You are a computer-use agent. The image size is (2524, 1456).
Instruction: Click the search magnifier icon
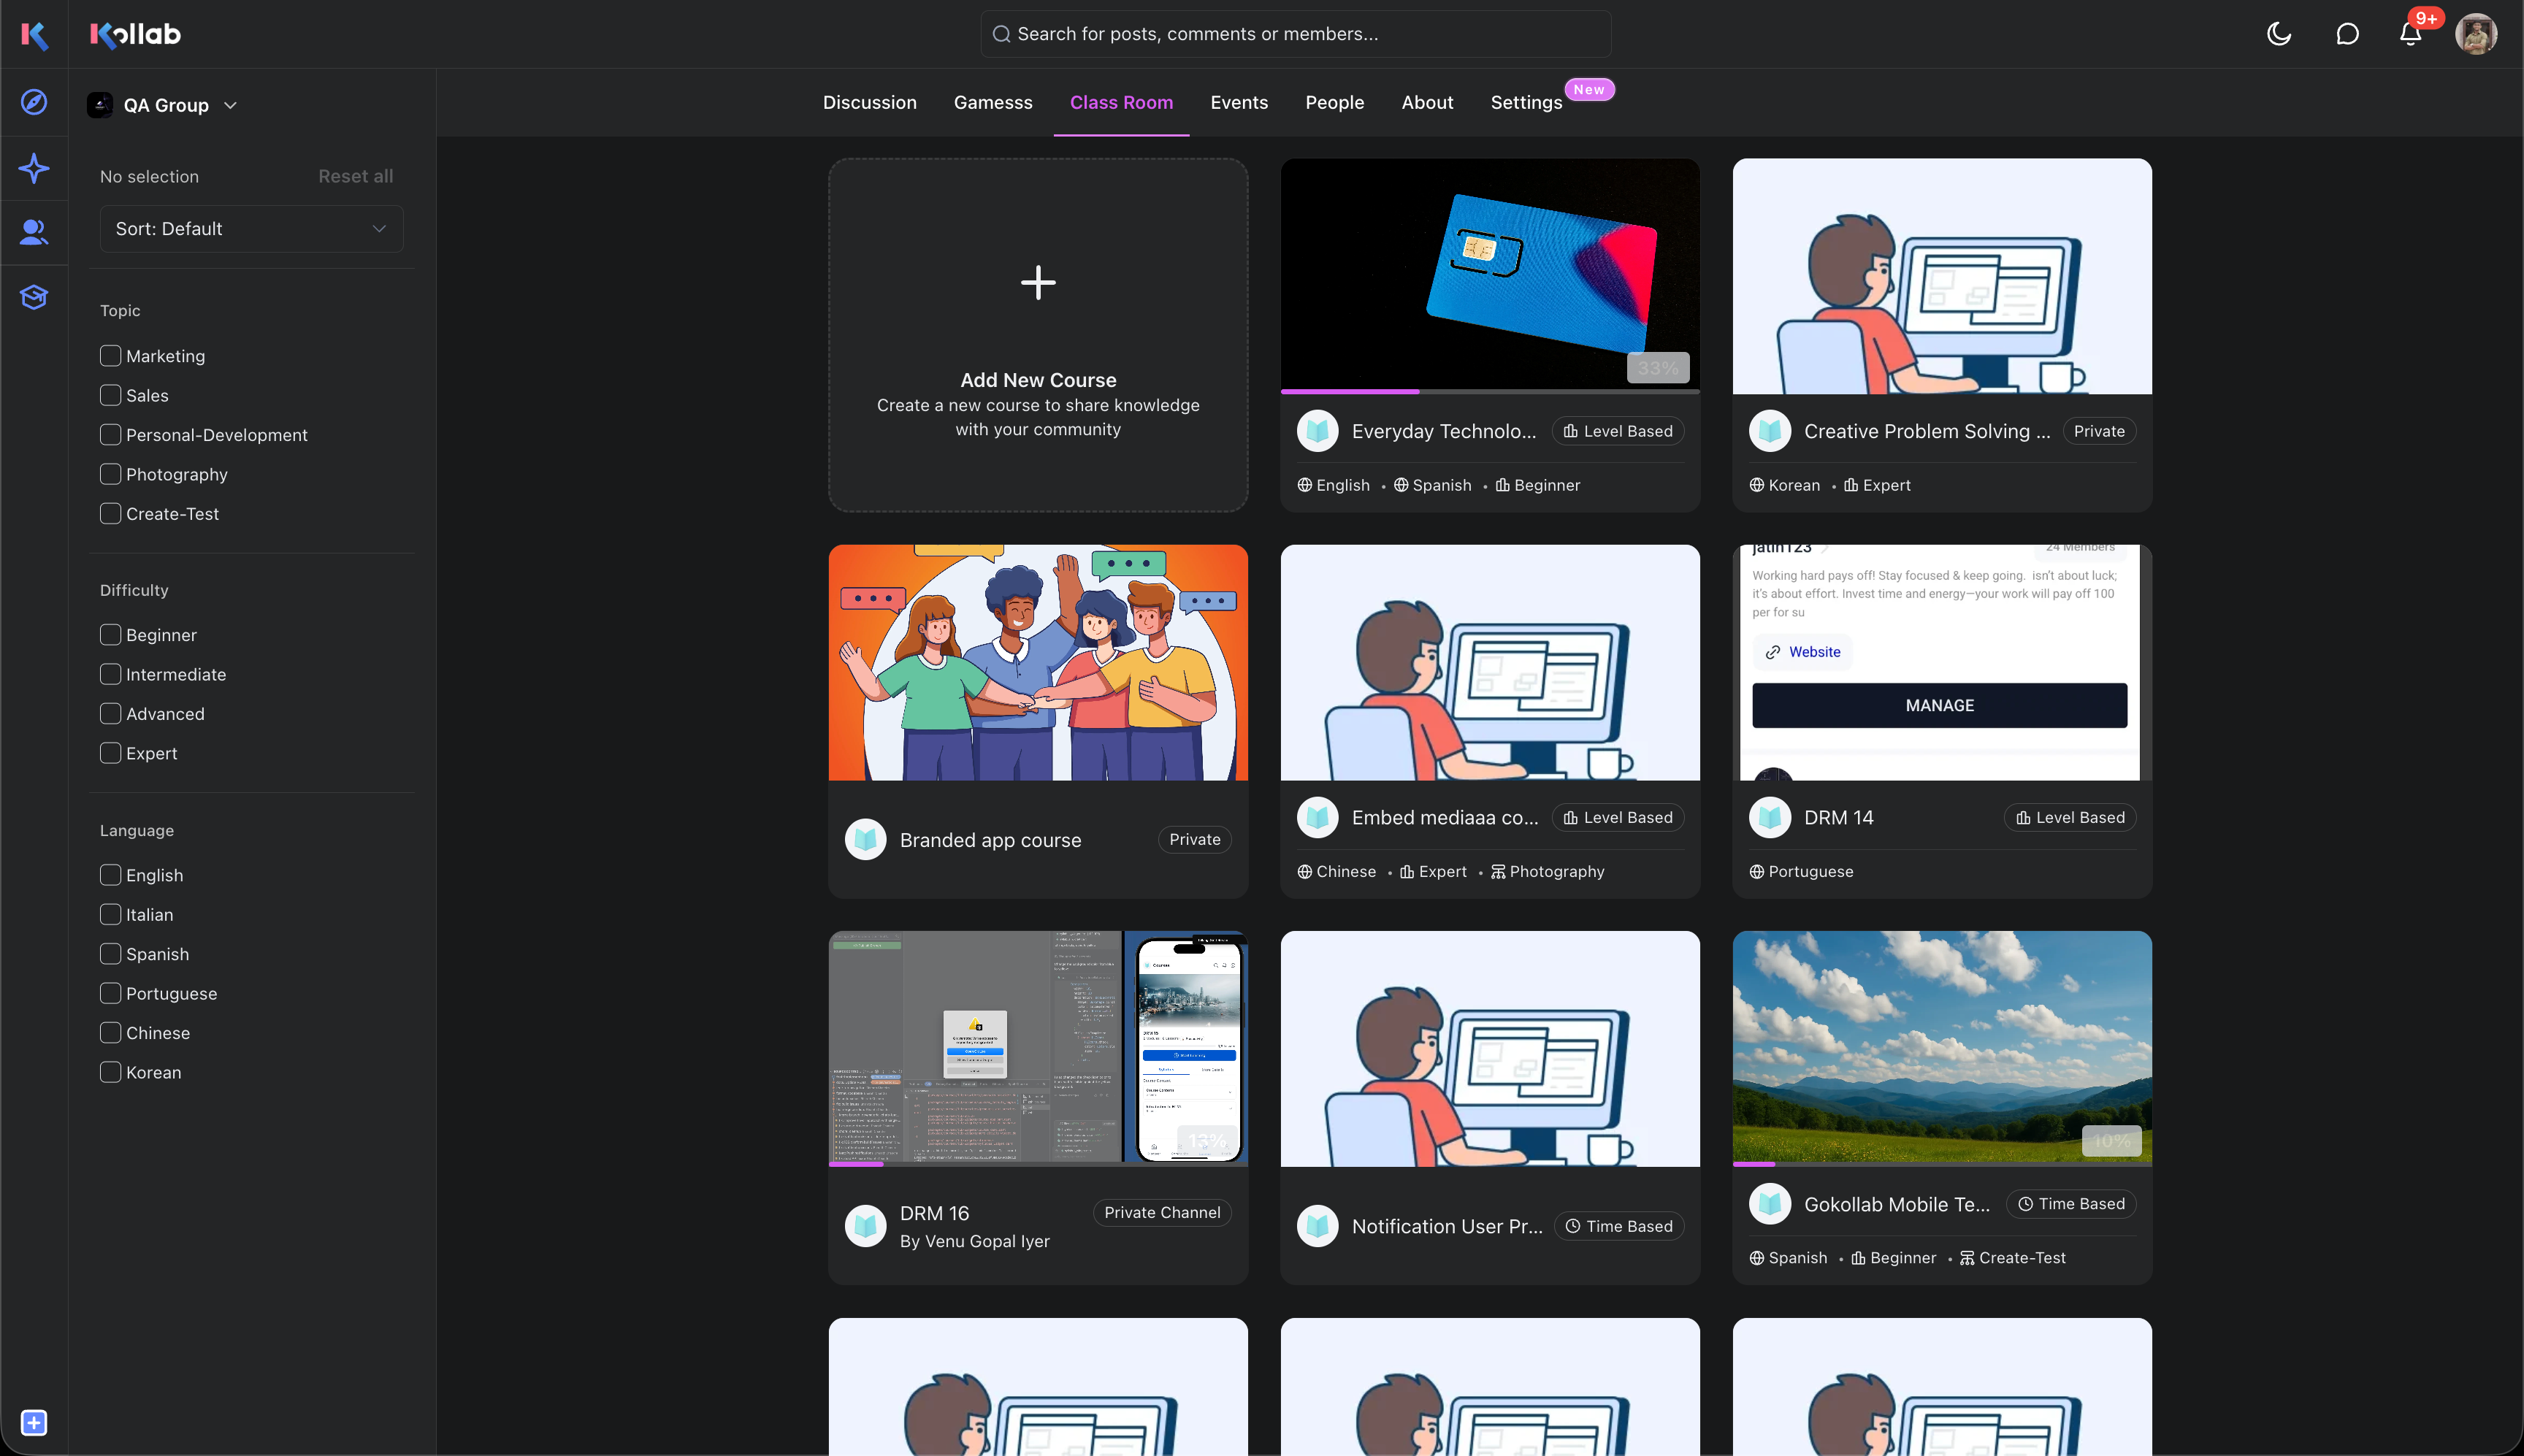(1001, 34)
